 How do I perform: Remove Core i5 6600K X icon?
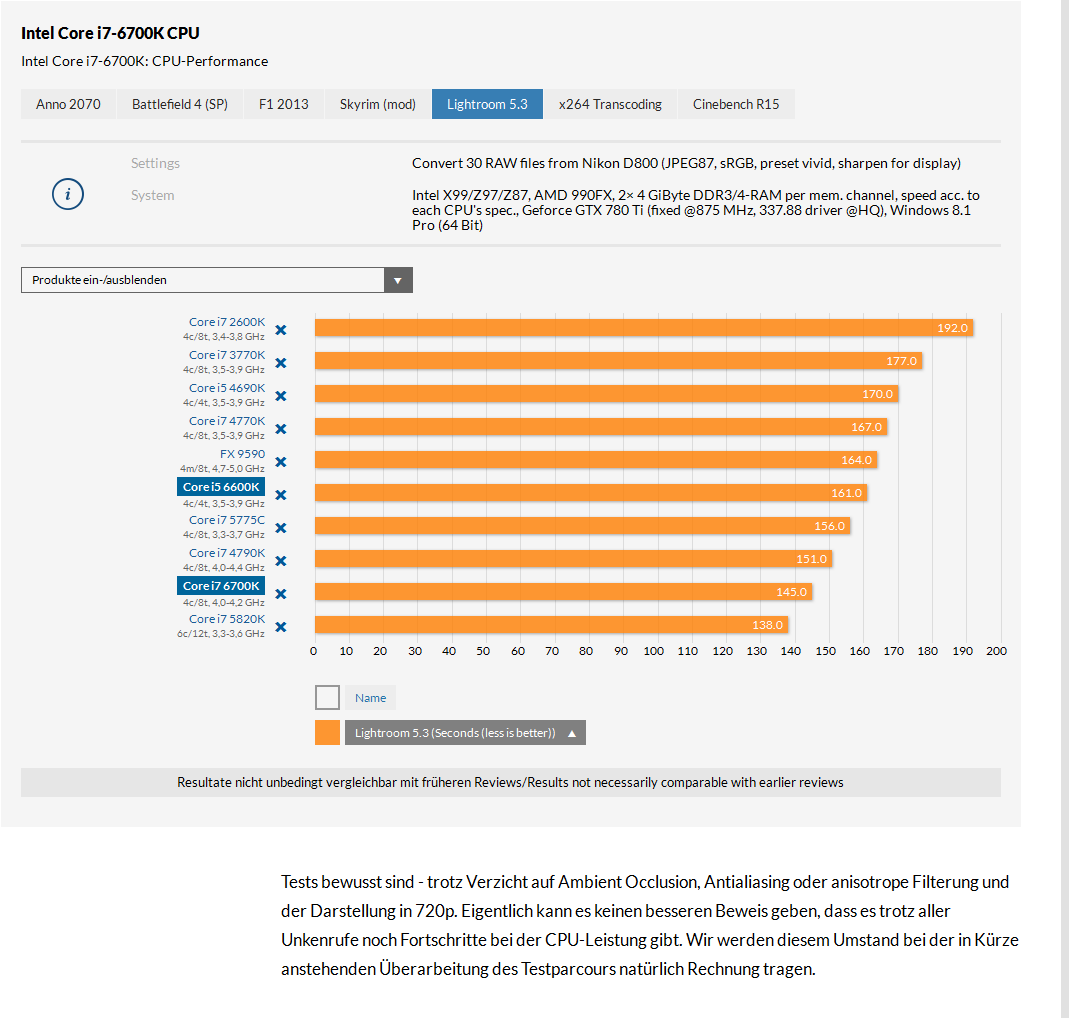[x=280, y=495]
